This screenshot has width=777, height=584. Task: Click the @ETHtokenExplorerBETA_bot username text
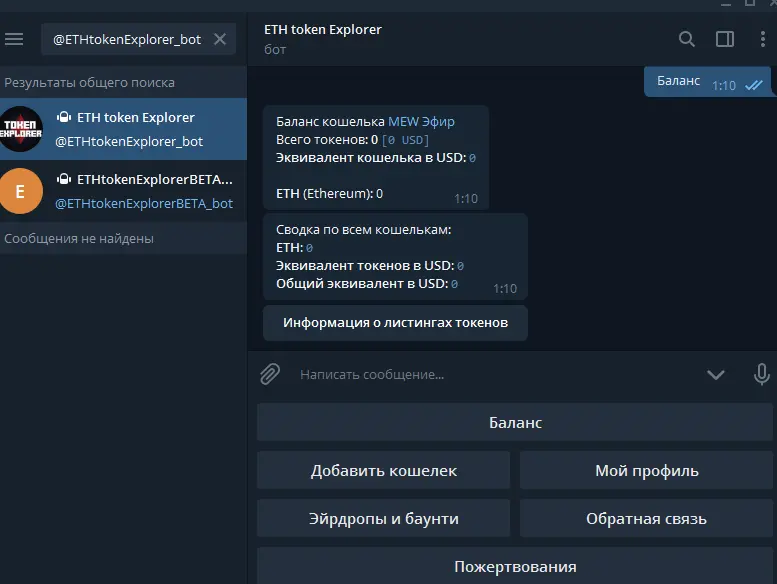pyautogui.click(x=144, y=204)
